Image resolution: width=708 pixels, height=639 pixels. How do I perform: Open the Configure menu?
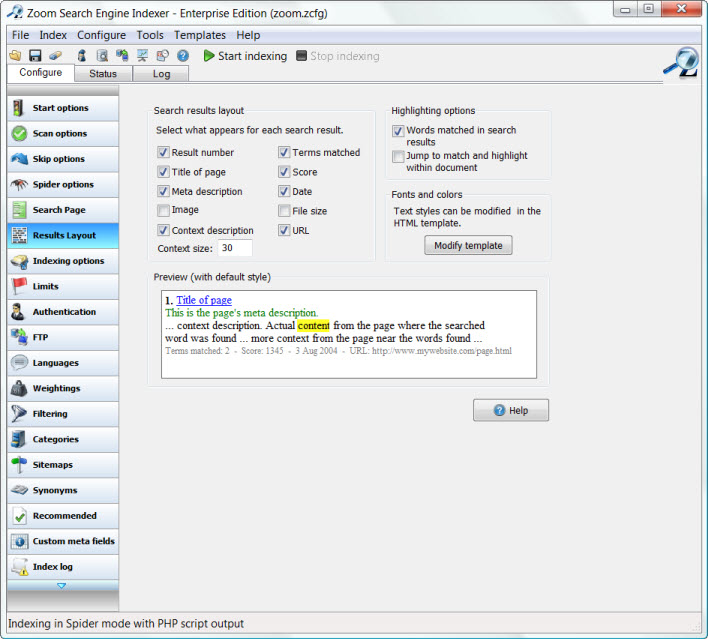[101, 35]
